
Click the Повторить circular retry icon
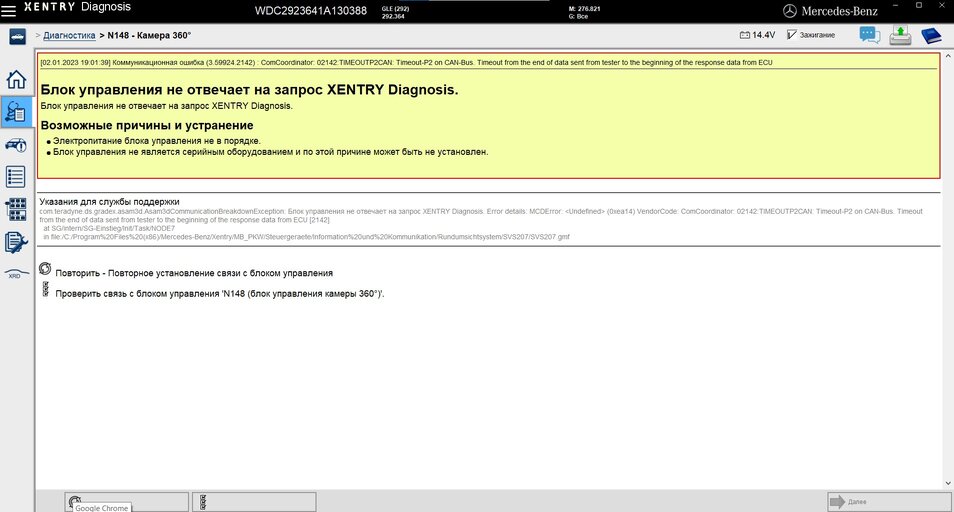click(x=45, y=268)
